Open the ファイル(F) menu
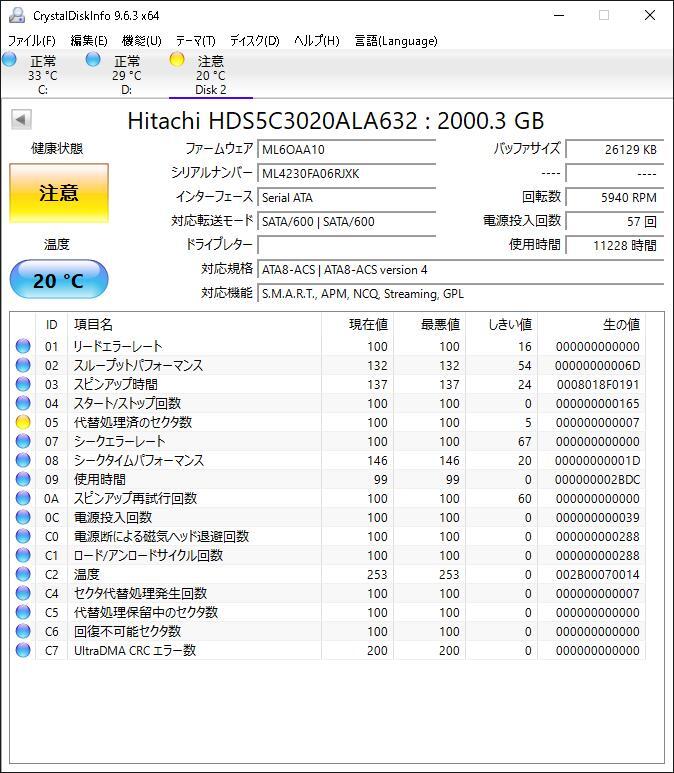The height and width of the screenshot is (773, 674). (32, 40)
